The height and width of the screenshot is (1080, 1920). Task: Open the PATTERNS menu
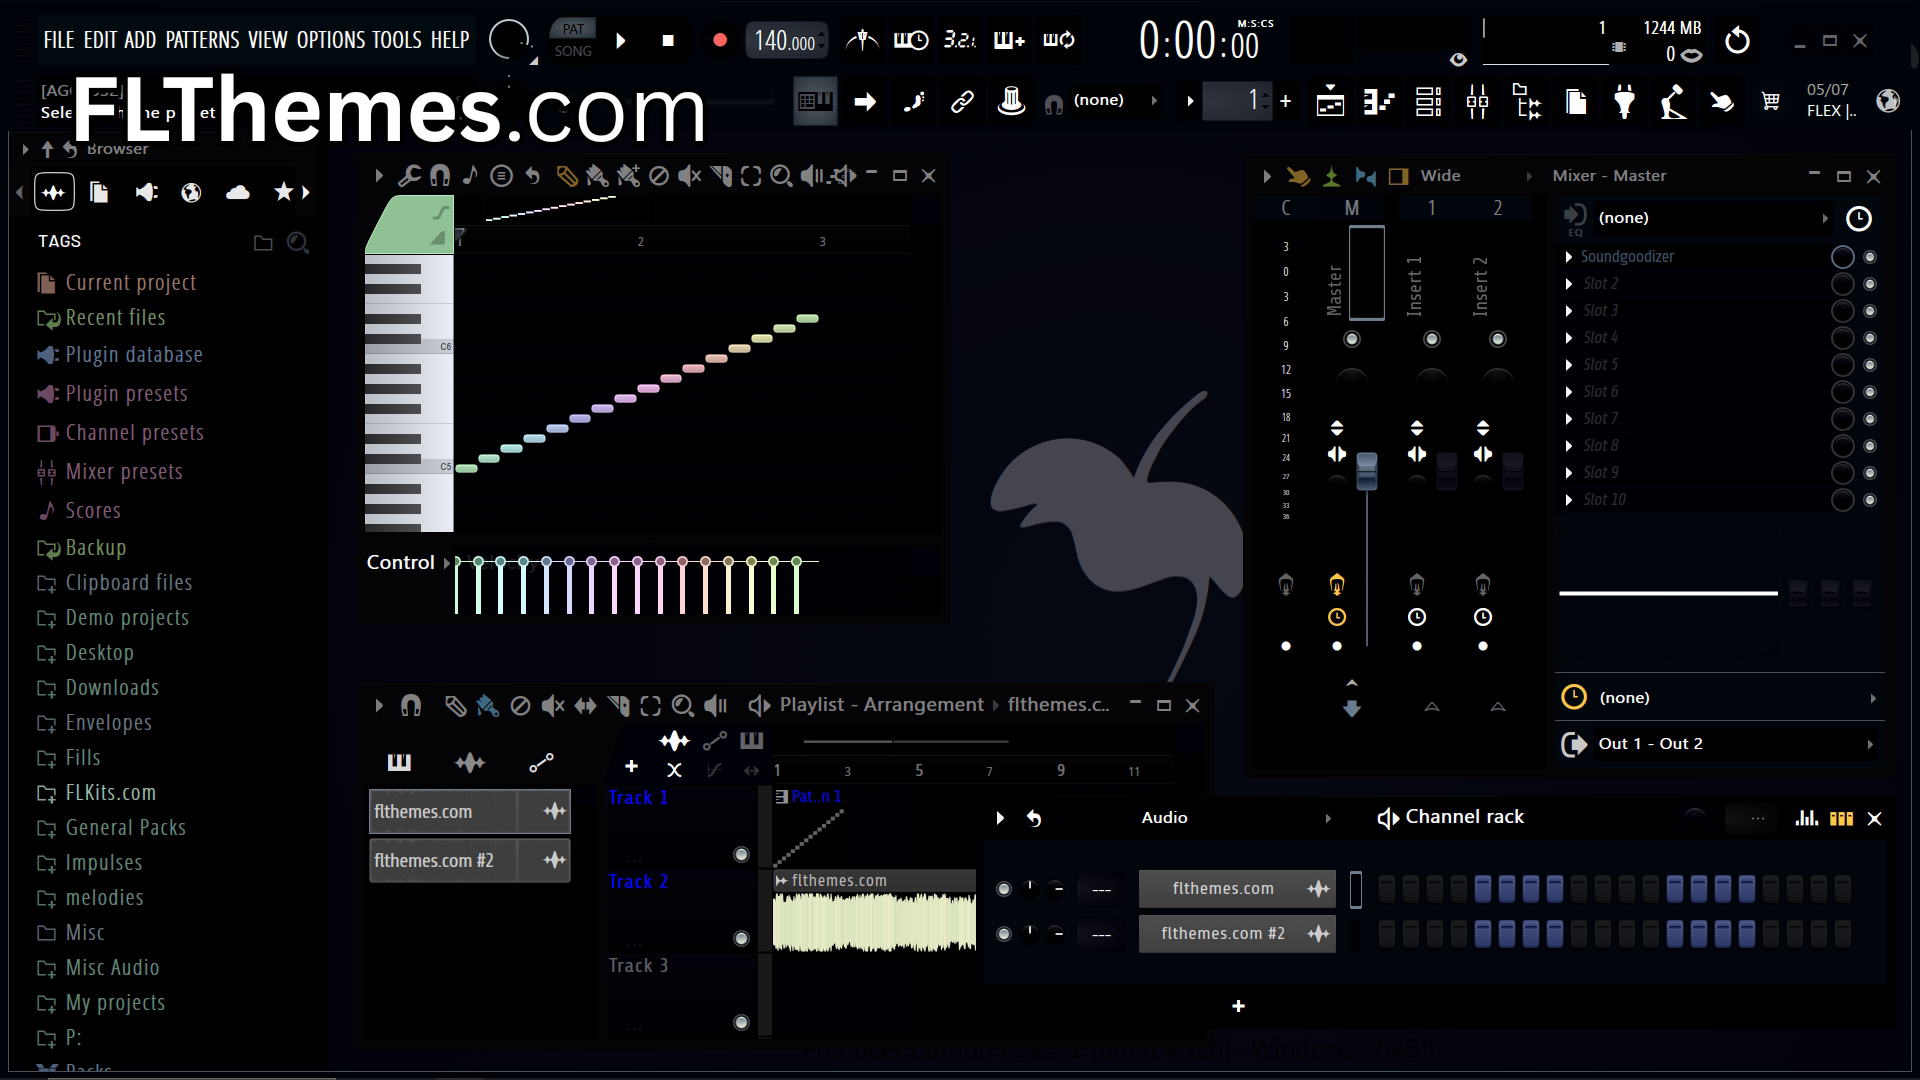[202, 40]
